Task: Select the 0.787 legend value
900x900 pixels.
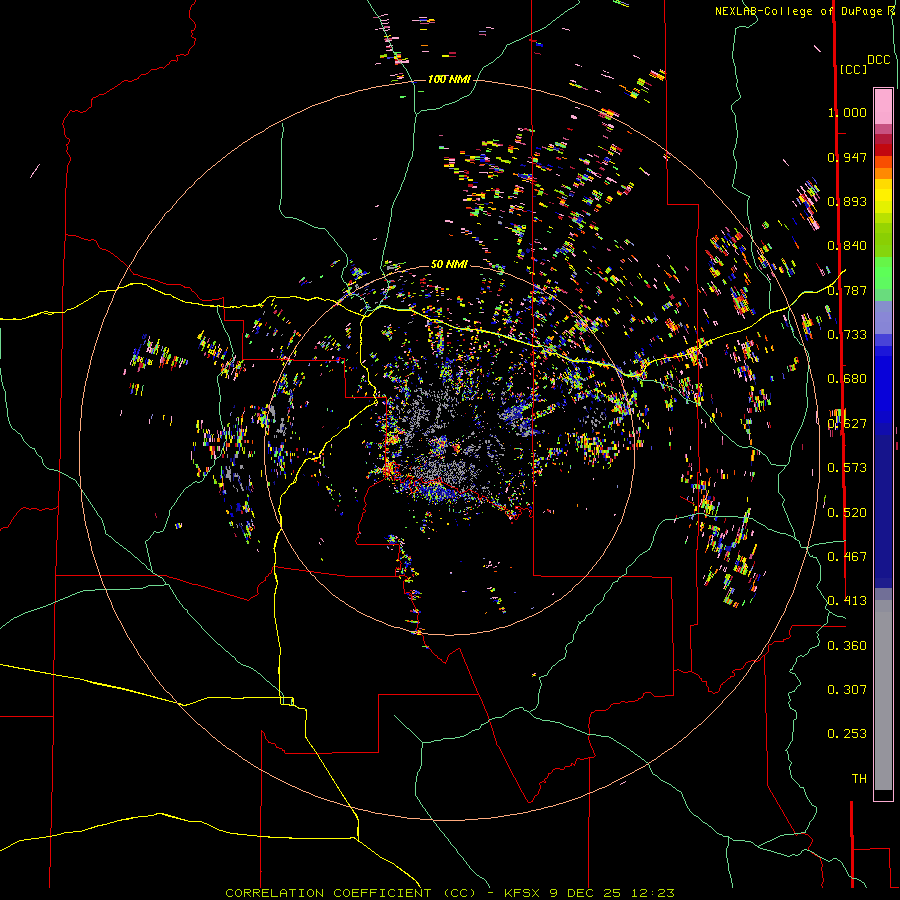Action: coord(847,290)
